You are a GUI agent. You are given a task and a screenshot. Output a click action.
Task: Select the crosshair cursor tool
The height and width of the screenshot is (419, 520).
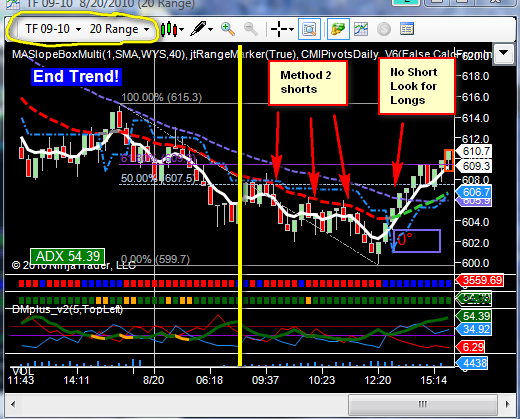(279, 29)
